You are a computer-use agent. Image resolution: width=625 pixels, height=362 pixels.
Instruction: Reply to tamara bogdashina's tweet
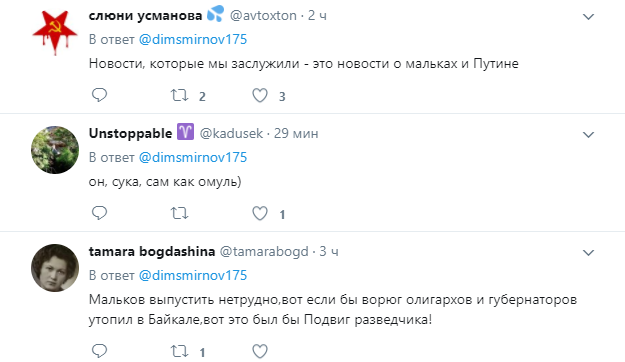(x=99, y=351)
